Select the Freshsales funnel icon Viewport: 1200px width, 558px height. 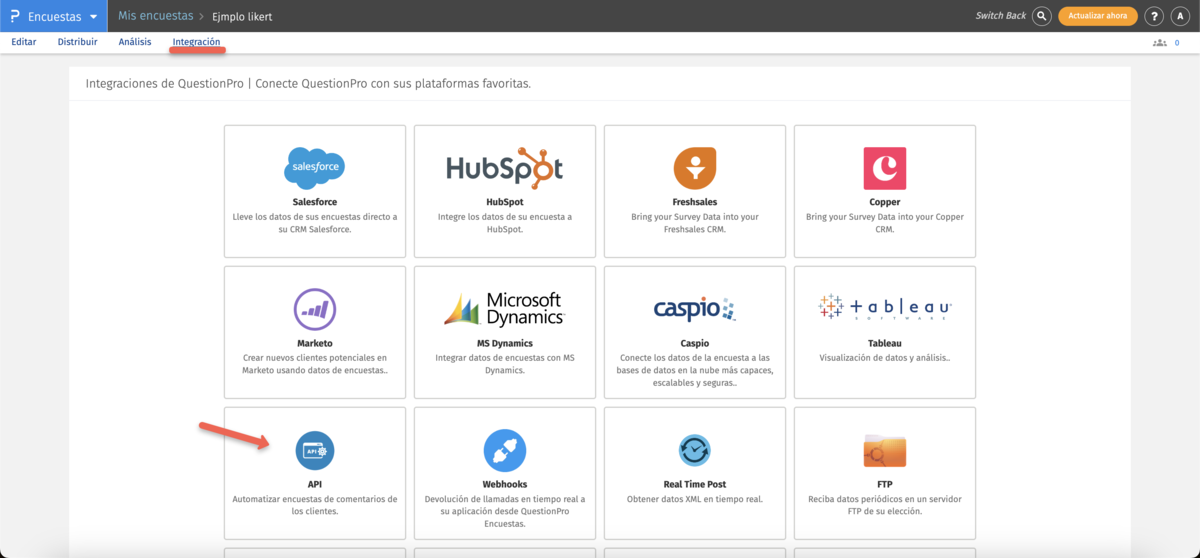tap(694, 168)
